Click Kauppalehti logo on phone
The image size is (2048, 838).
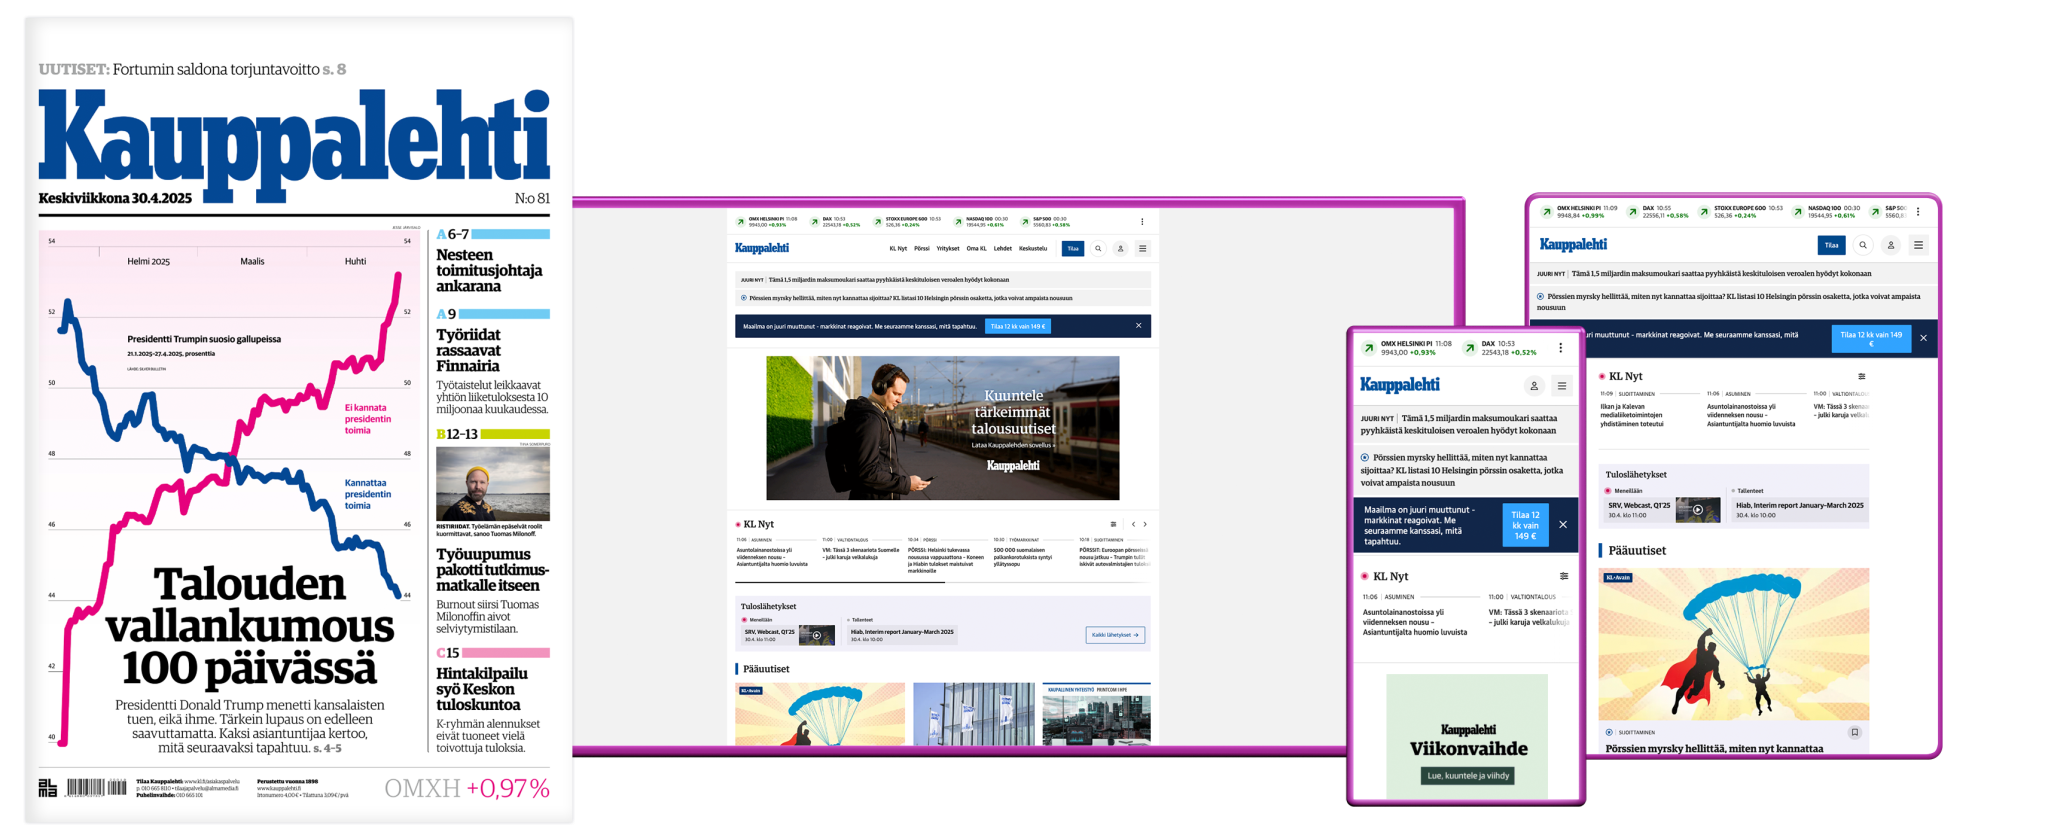point(1400,385)
